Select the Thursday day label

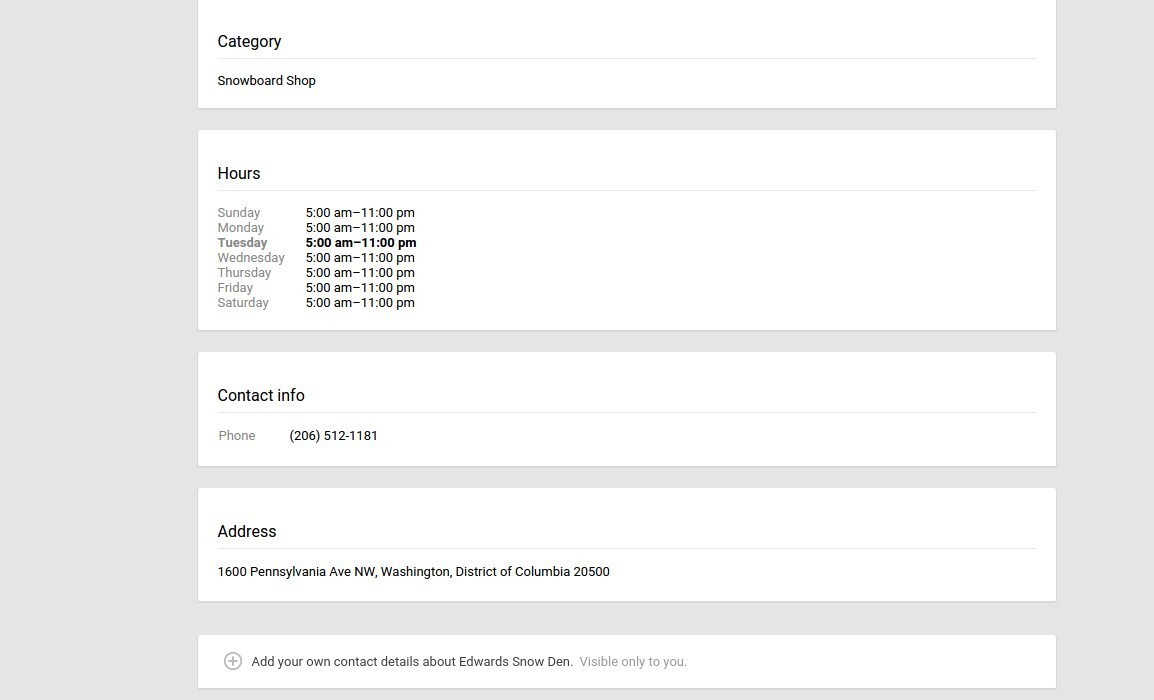(x=244, y=272)
